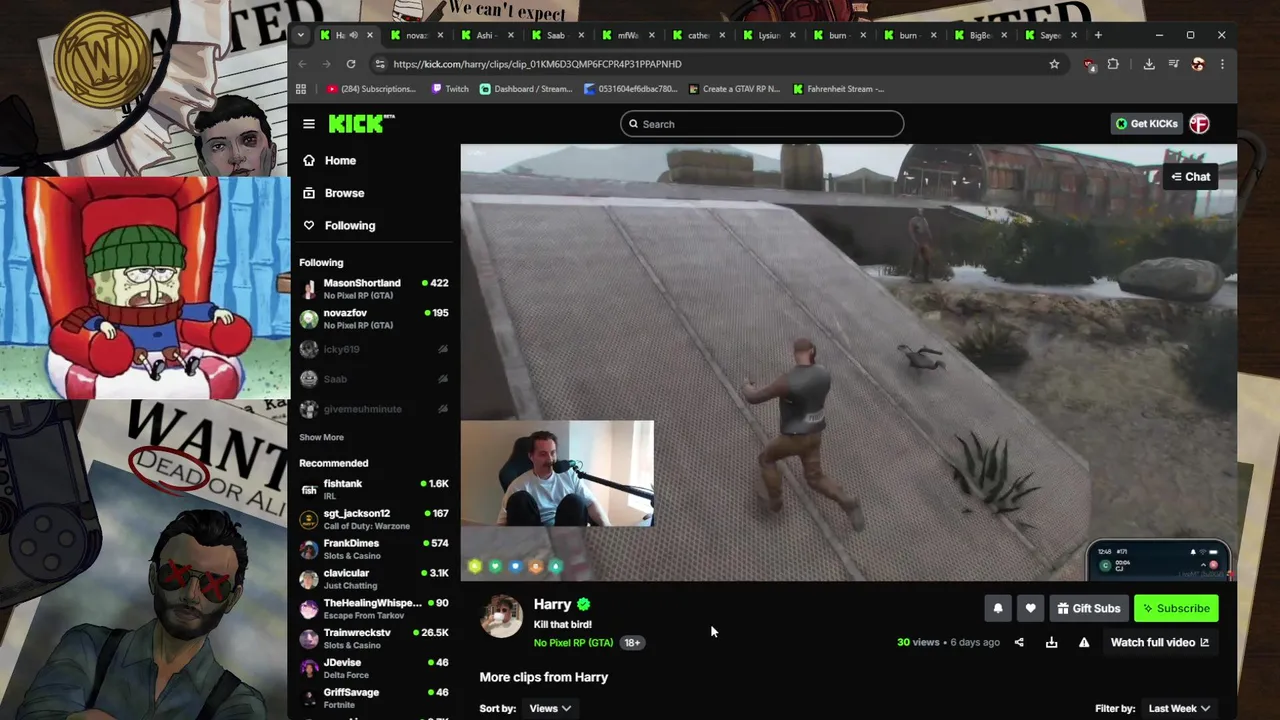Open the Twitch bookmark
1280x720 pixels.
450,89
